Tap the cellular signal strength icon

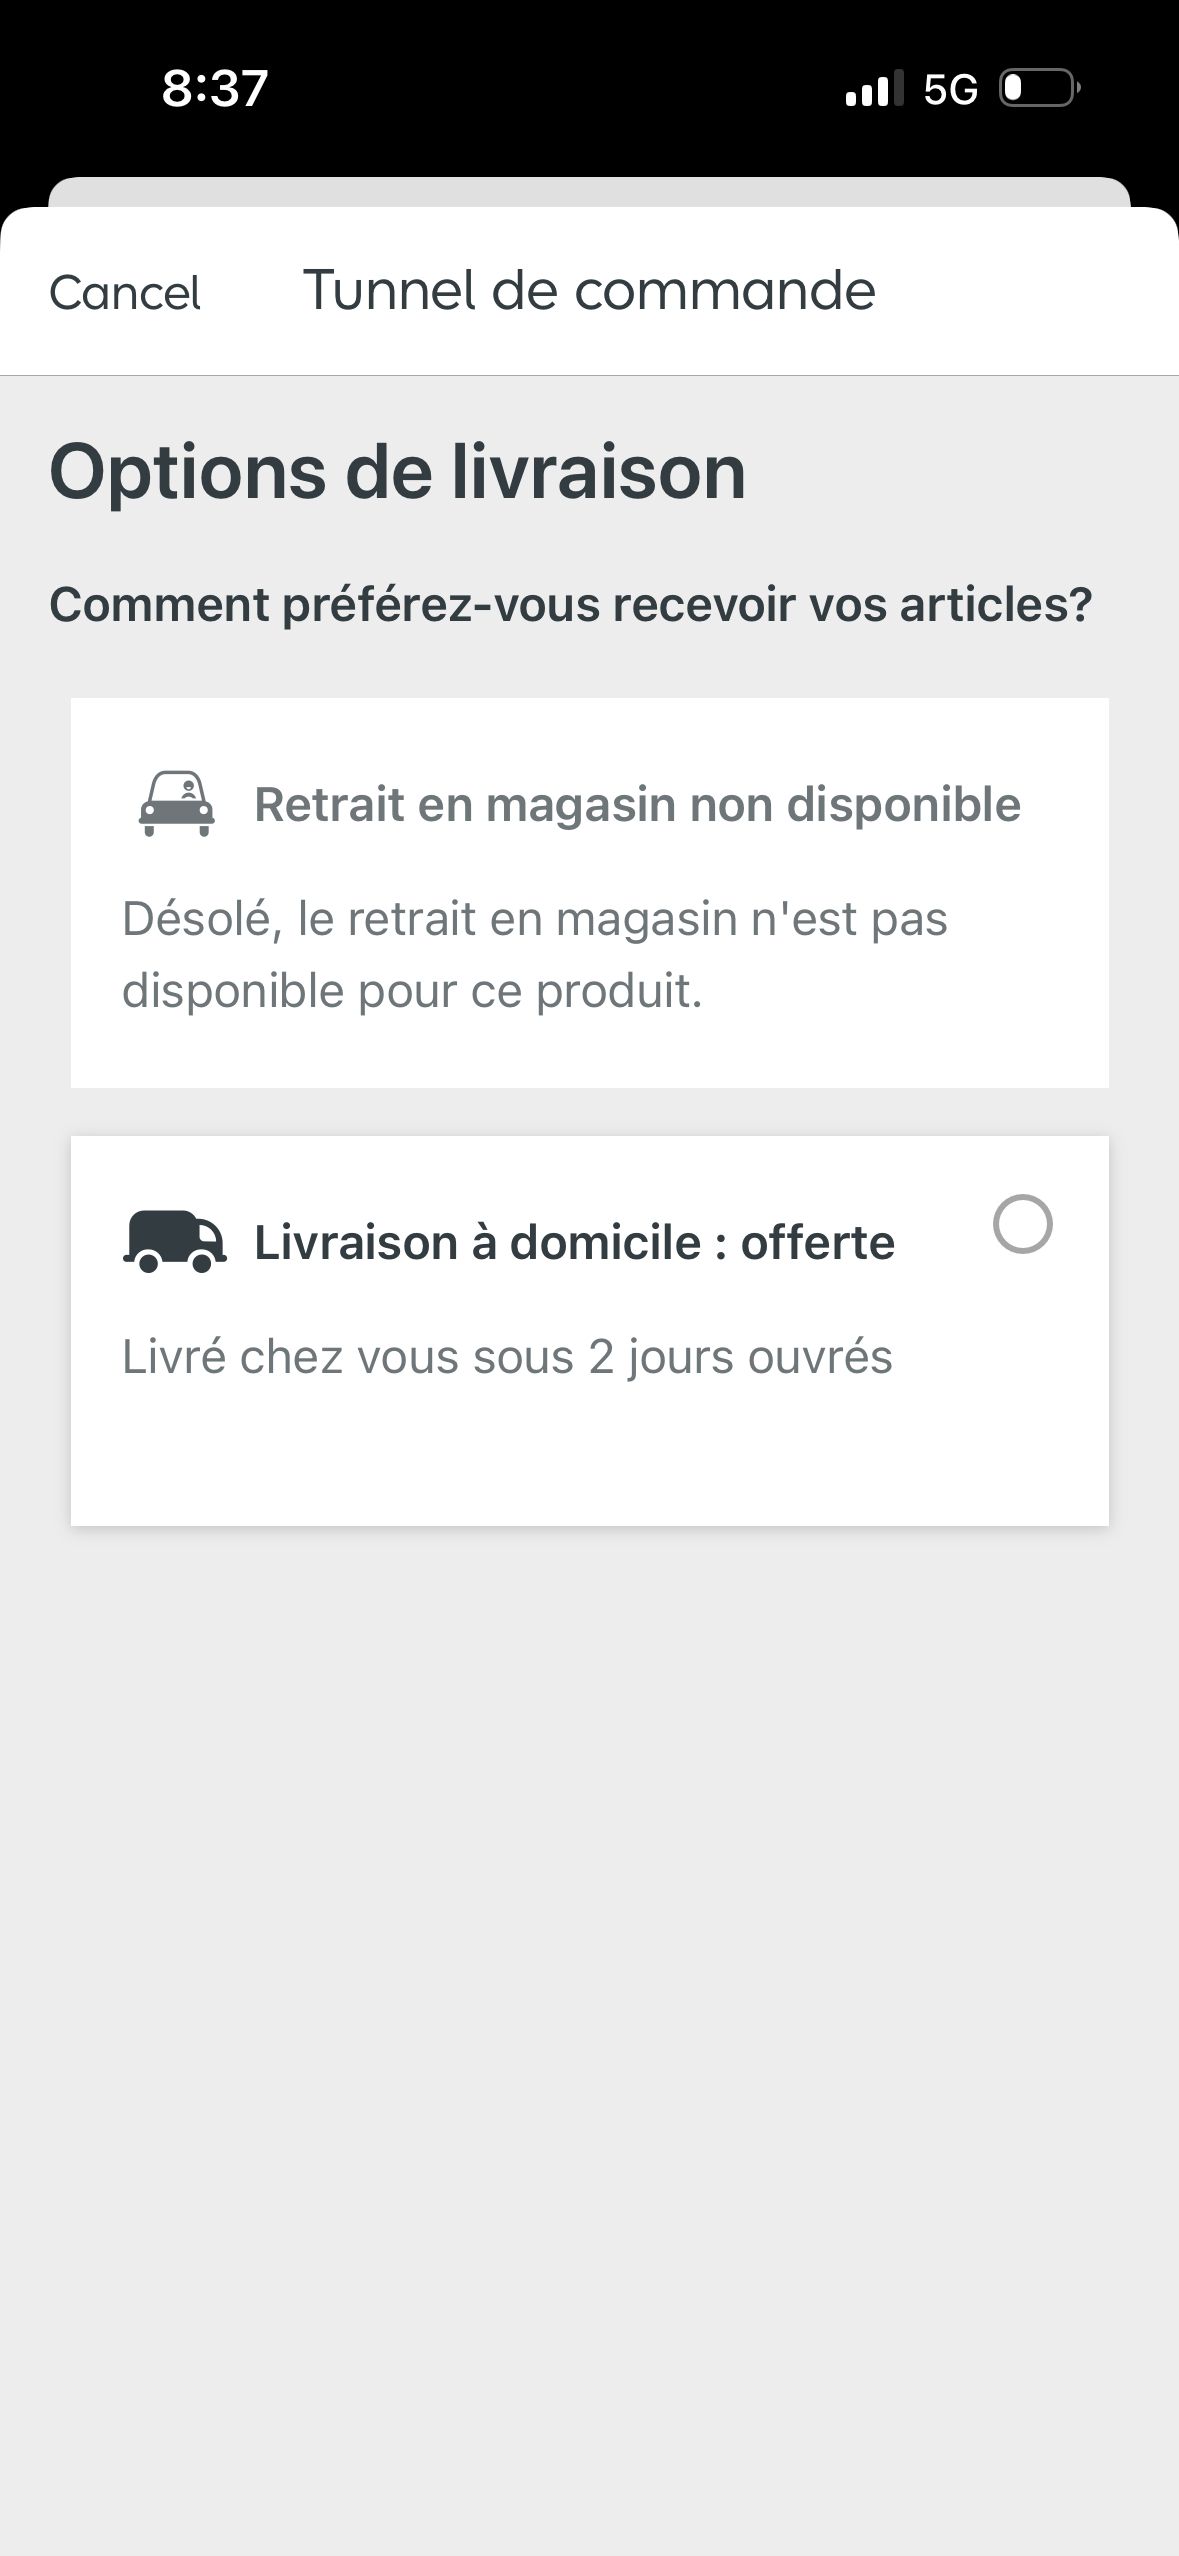[874, 89]
